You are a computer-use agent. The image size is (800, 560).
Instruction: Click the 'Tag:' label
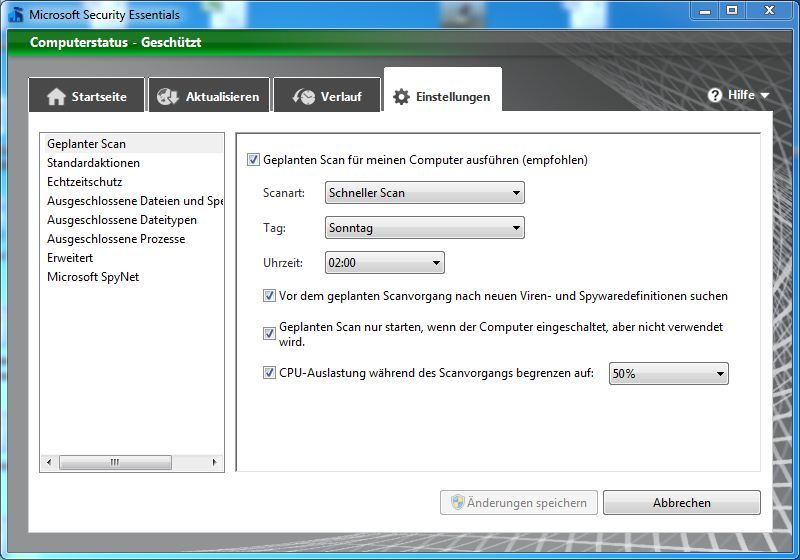274,227
